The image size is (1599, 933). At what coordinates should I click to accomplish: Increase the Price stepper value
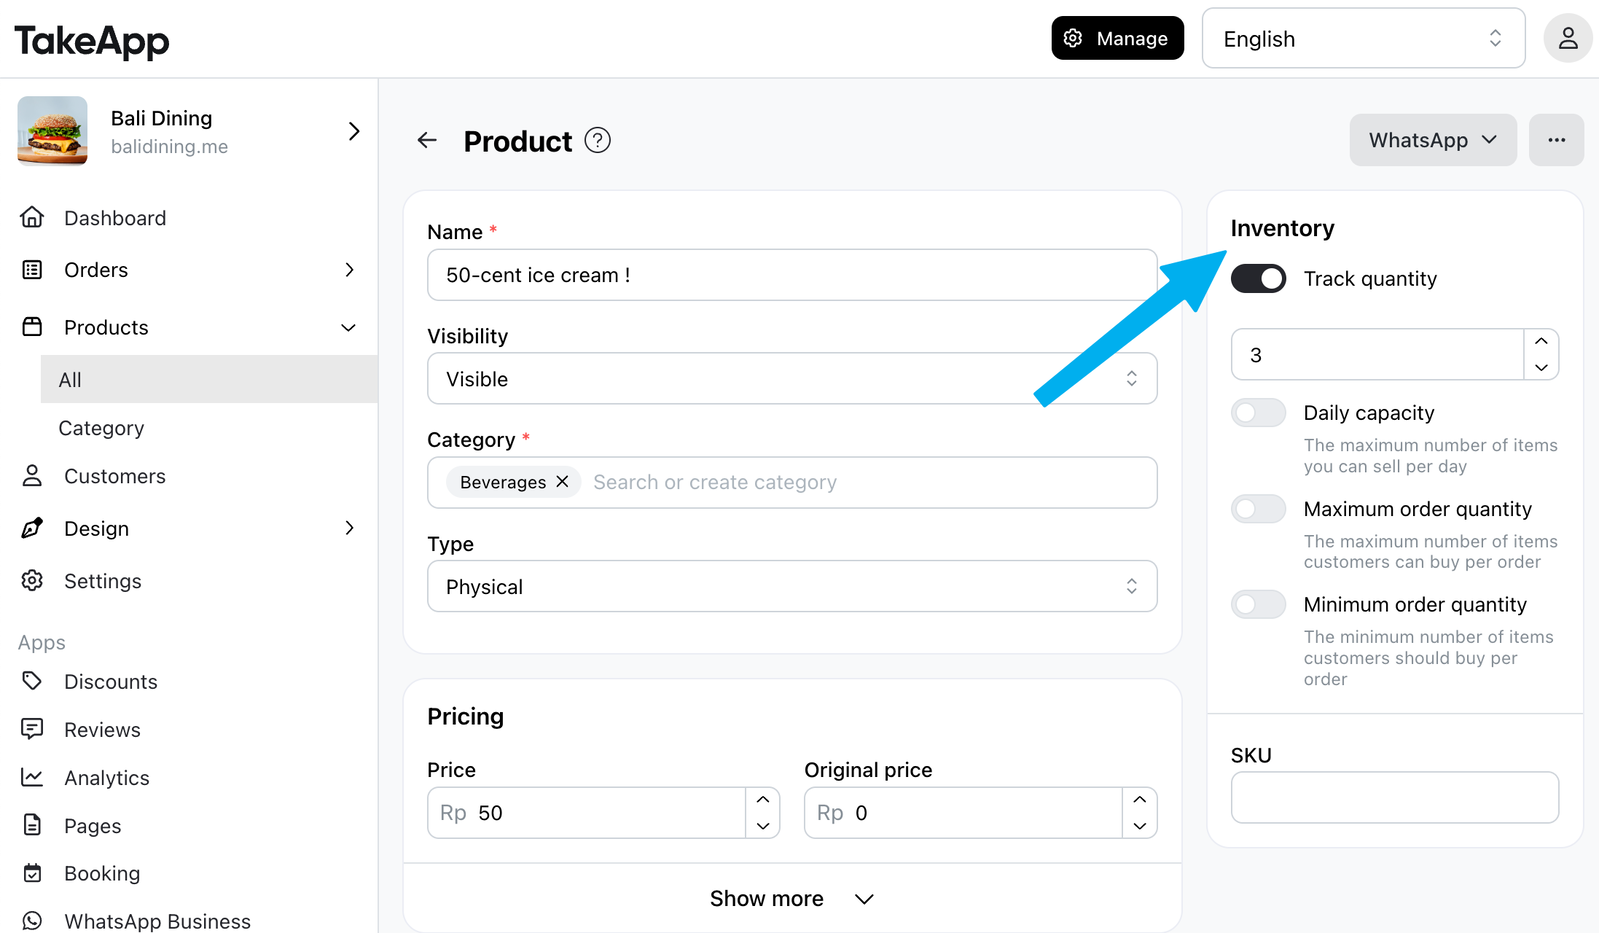(763, 800)
